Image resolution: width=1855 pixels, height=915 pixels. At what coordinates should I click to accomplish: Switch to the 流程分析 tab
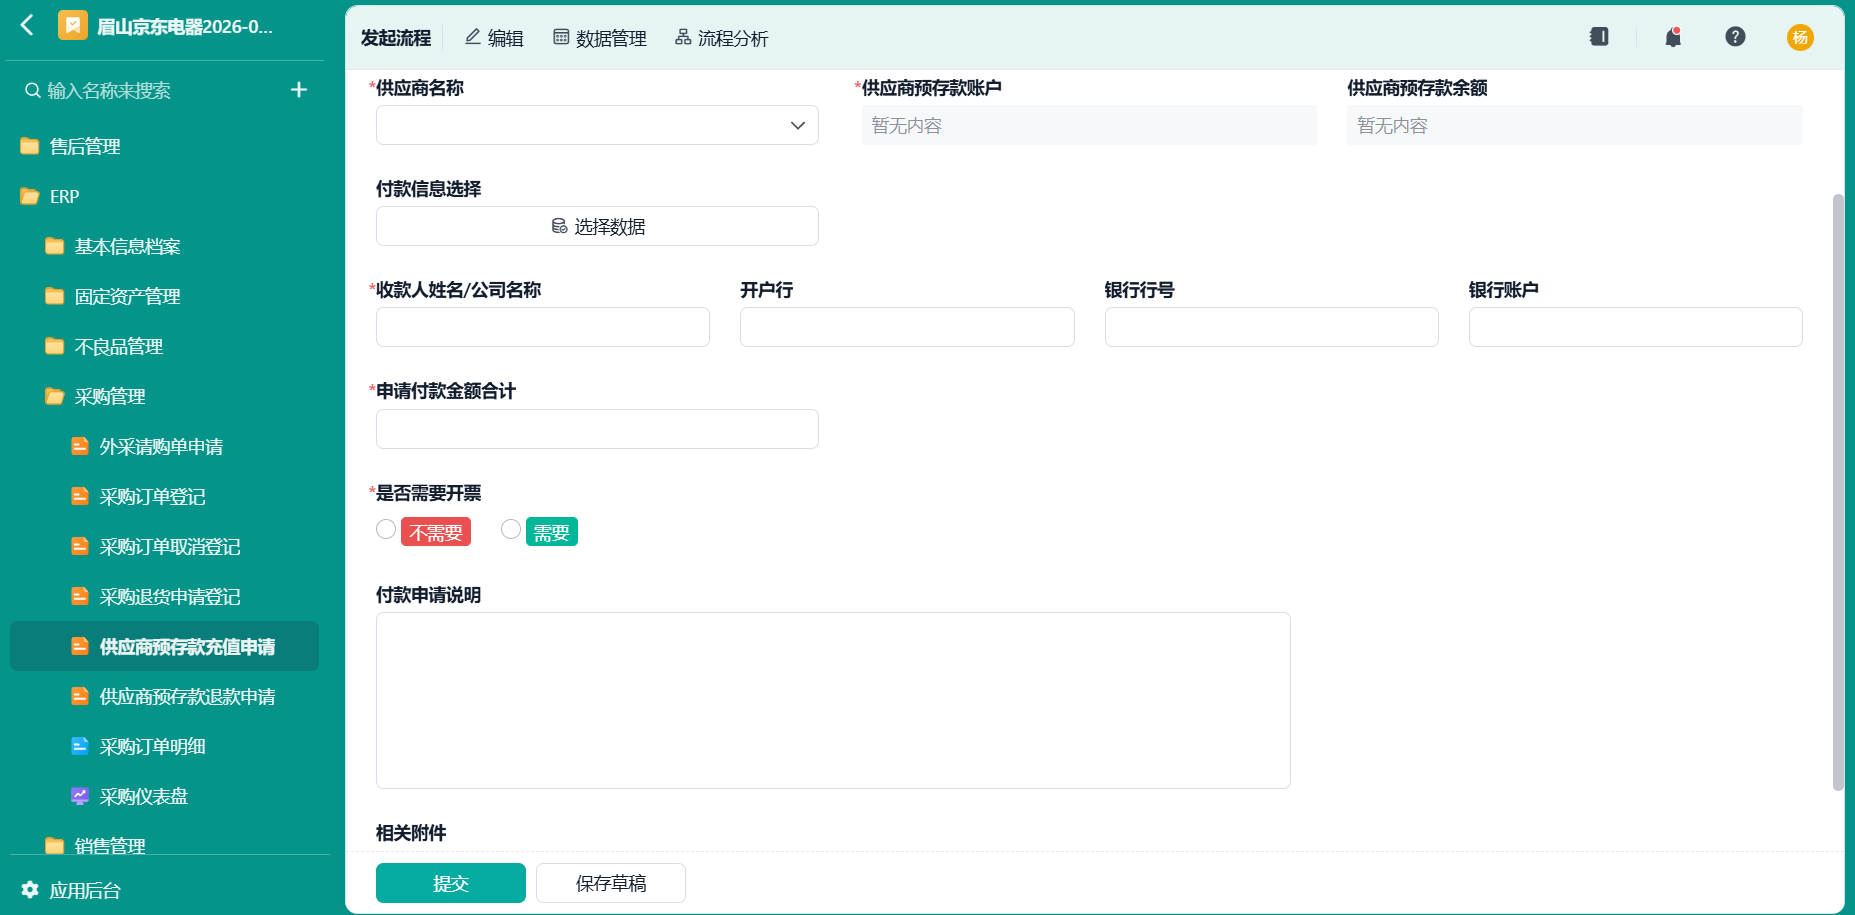tap(722, 38)
